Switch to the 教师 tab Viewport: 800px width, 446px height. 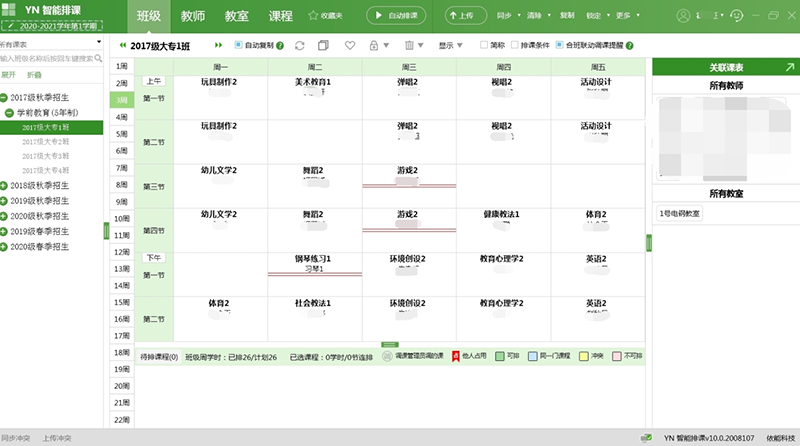pos(192,16)
